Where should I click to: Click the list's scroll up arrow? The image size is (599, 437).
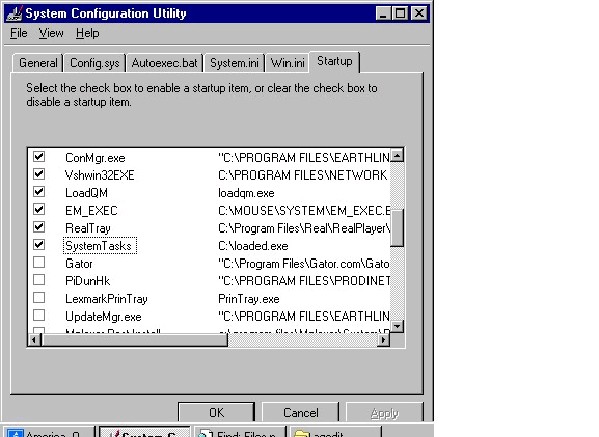(x=397, y=155)
